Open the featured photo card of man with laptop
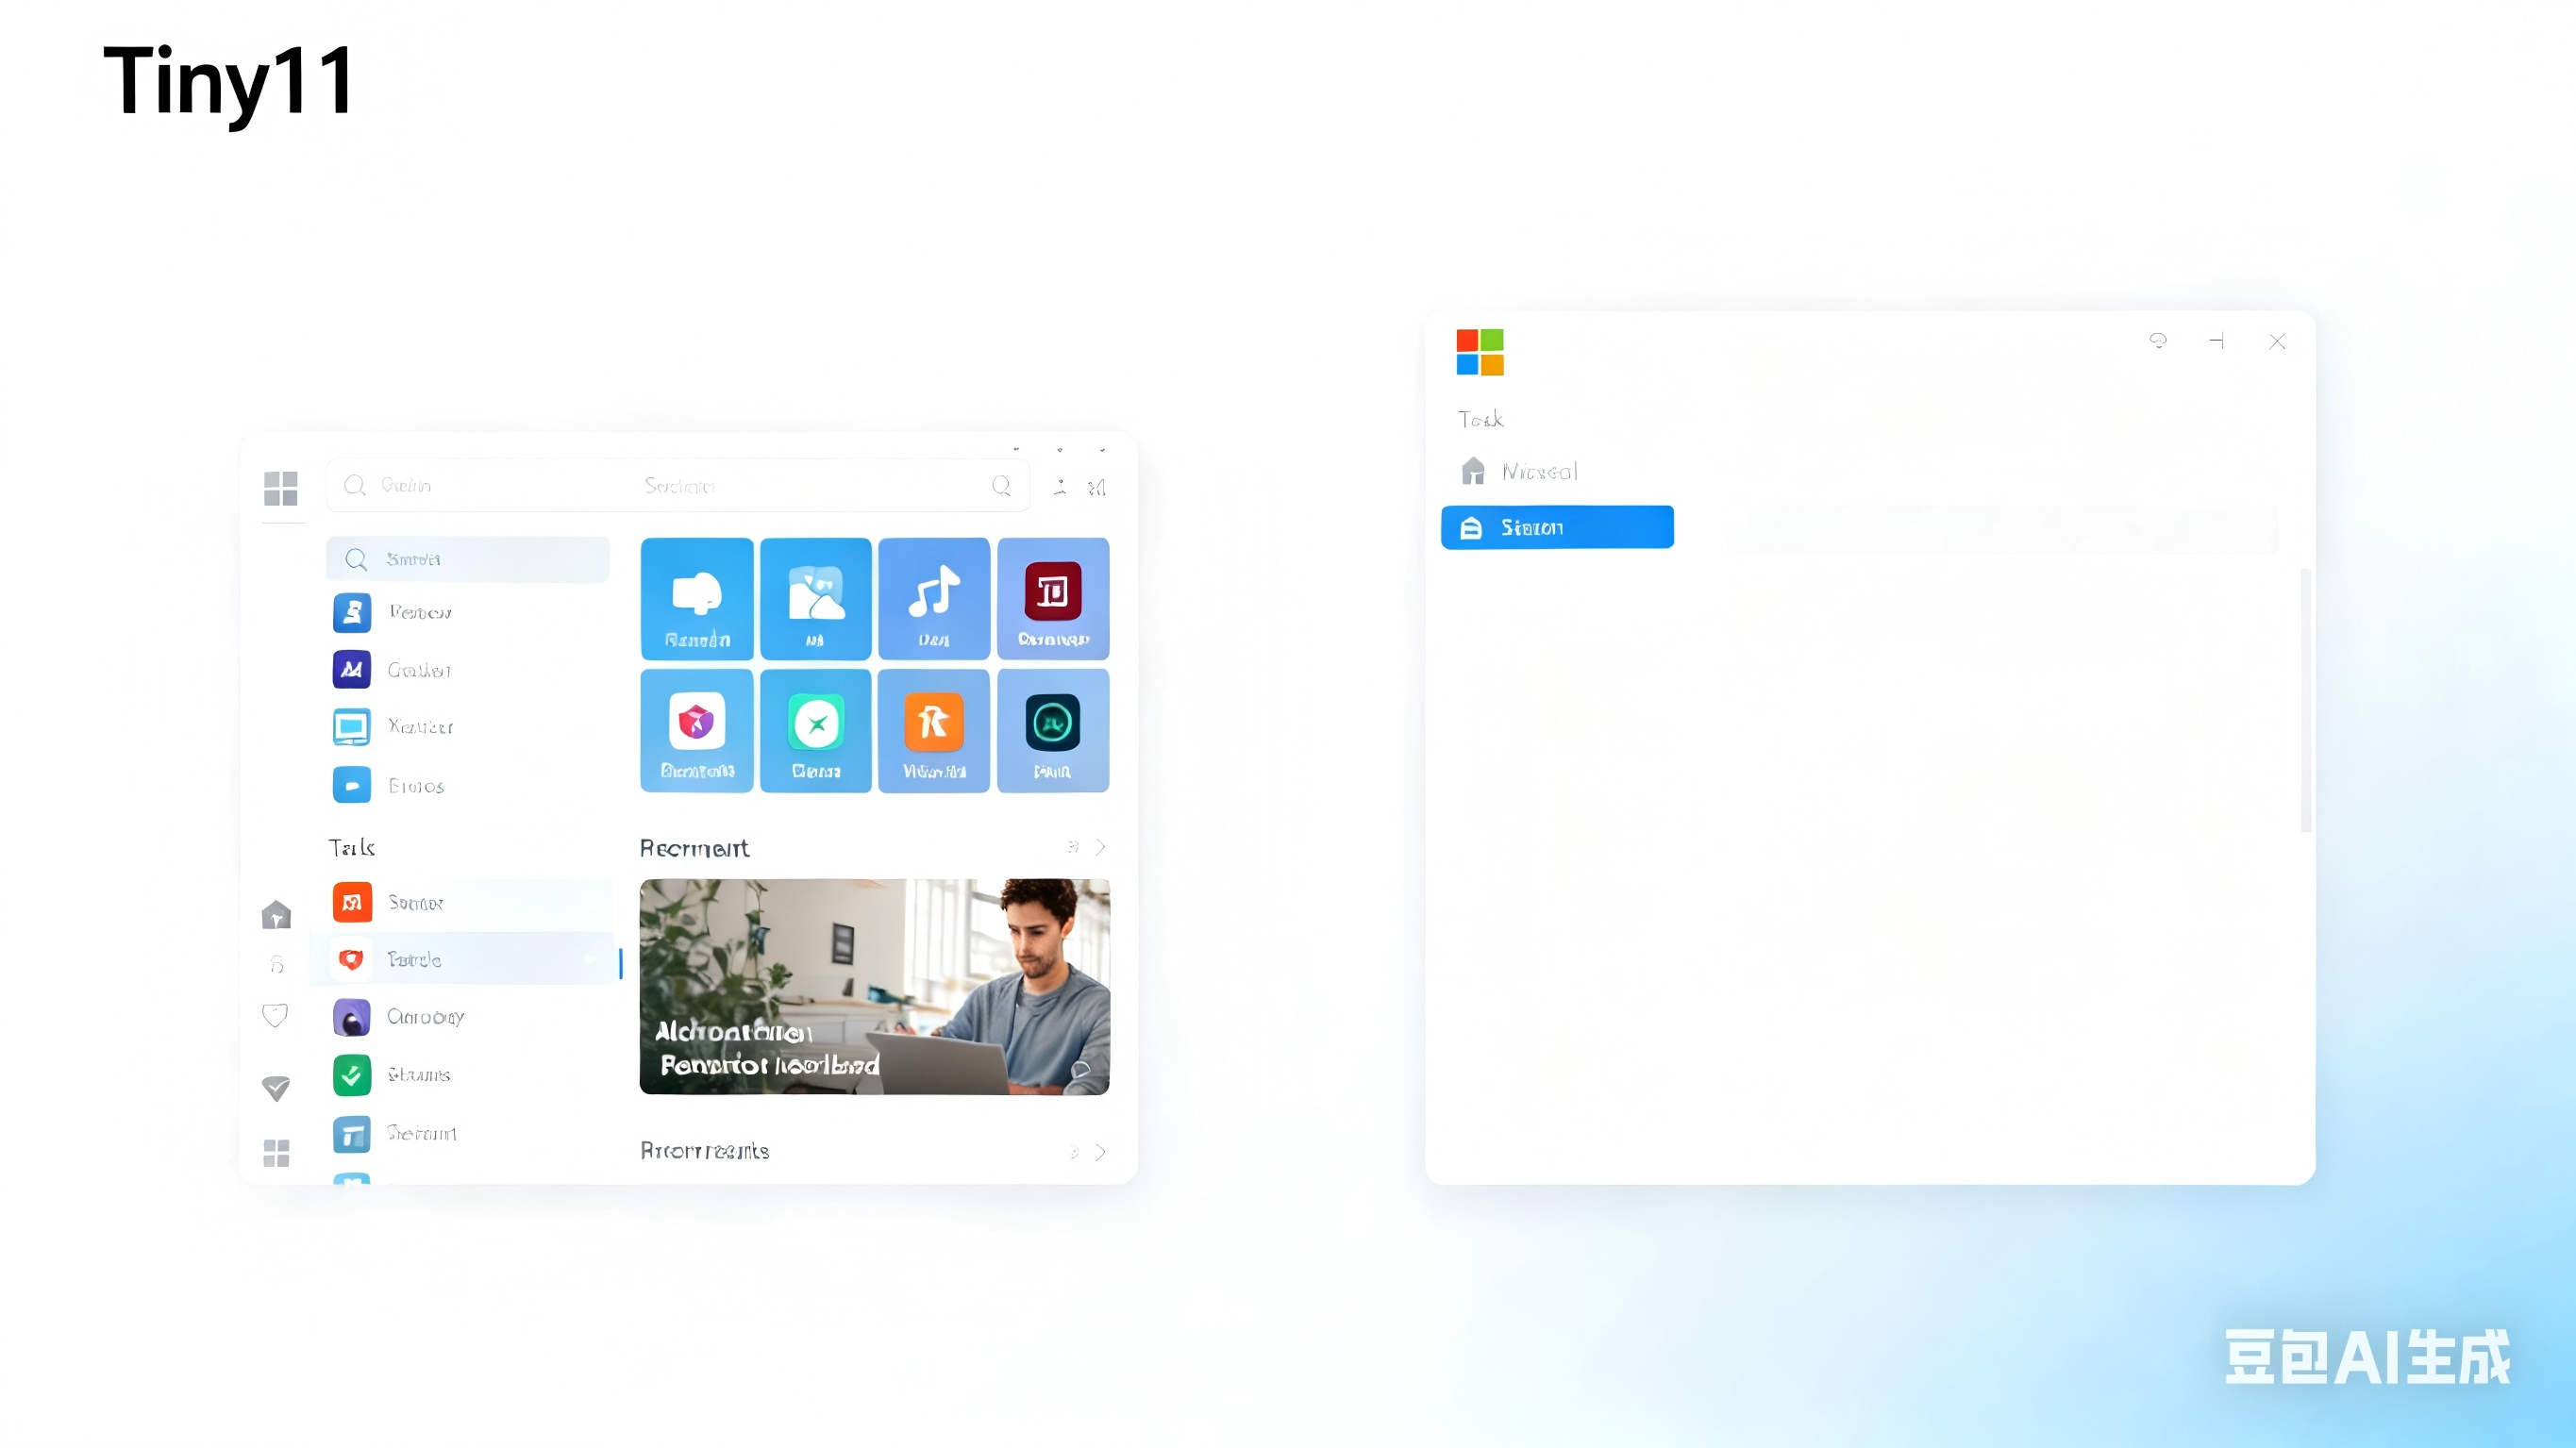The height and width of the screenshot is (1448, 2576). click(874, 986)
